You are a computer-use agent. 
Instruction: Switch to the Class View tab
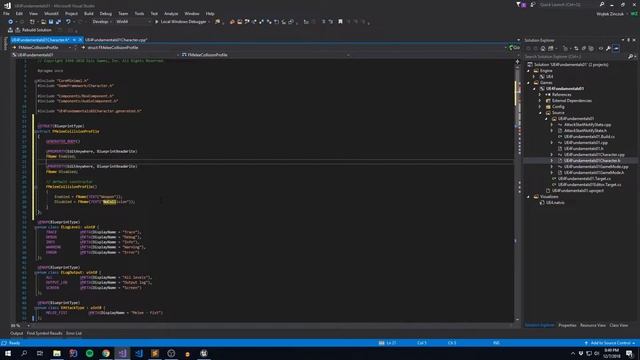[618, 325]
